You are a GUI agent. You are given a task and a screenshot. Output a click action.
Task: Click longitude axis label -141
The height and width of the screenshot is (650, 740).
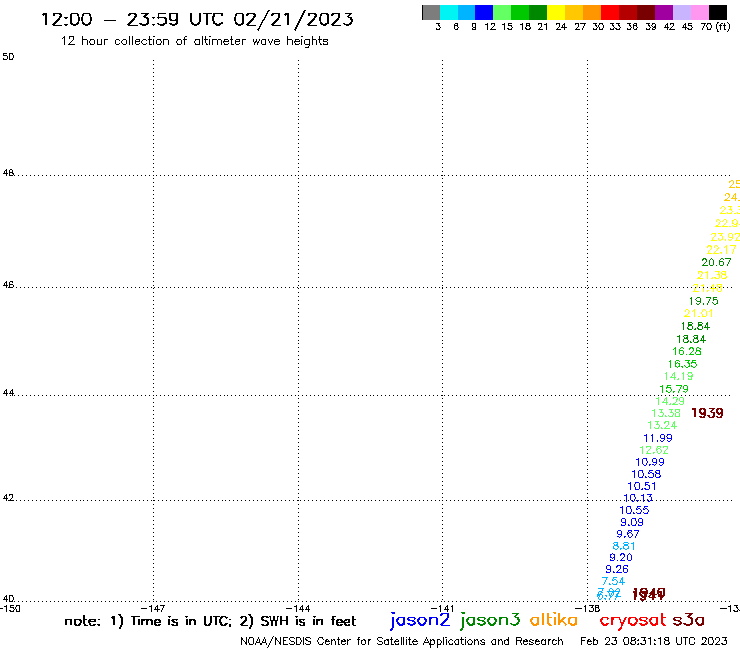click(x=442, y=608)
